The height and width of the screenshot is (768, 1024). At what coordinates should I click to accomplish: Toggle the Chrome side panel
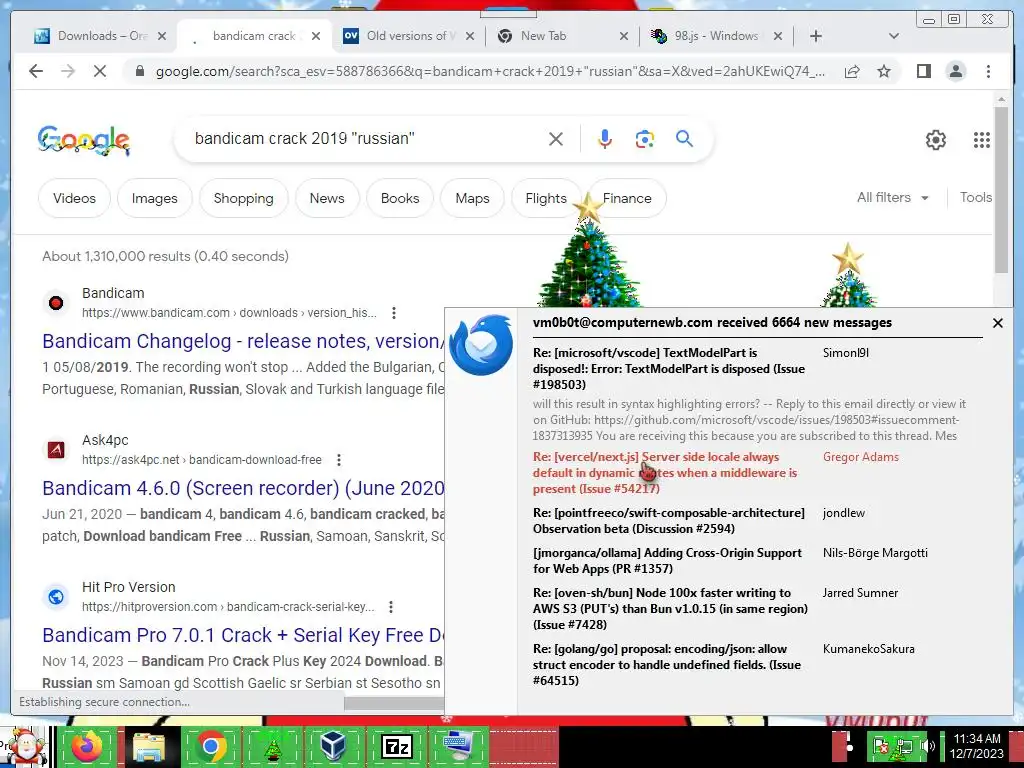coord(923,71)
